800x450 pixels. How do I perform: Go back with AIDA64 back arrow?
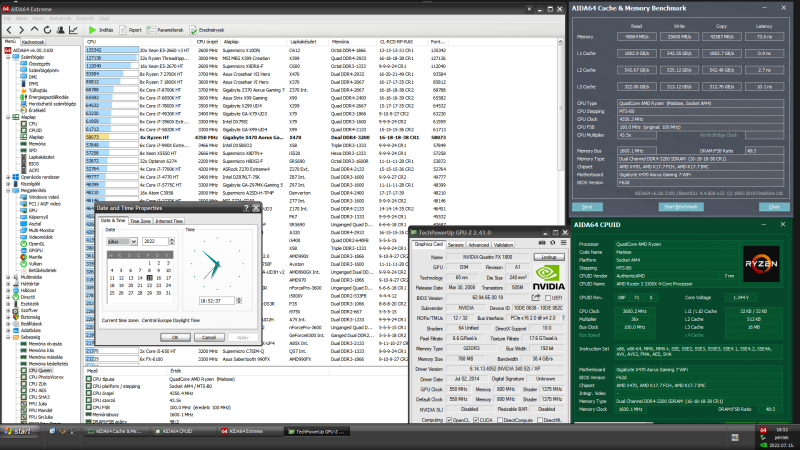[9, 30]
